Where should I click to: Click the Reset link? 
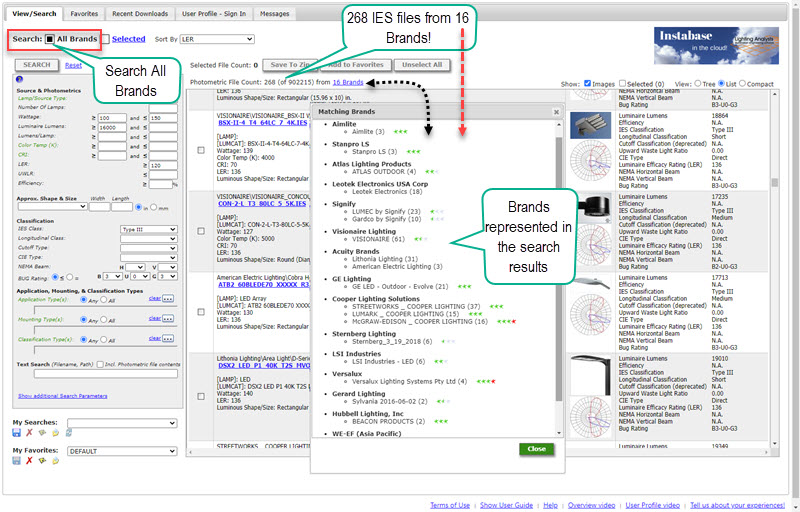coord(73,65)
